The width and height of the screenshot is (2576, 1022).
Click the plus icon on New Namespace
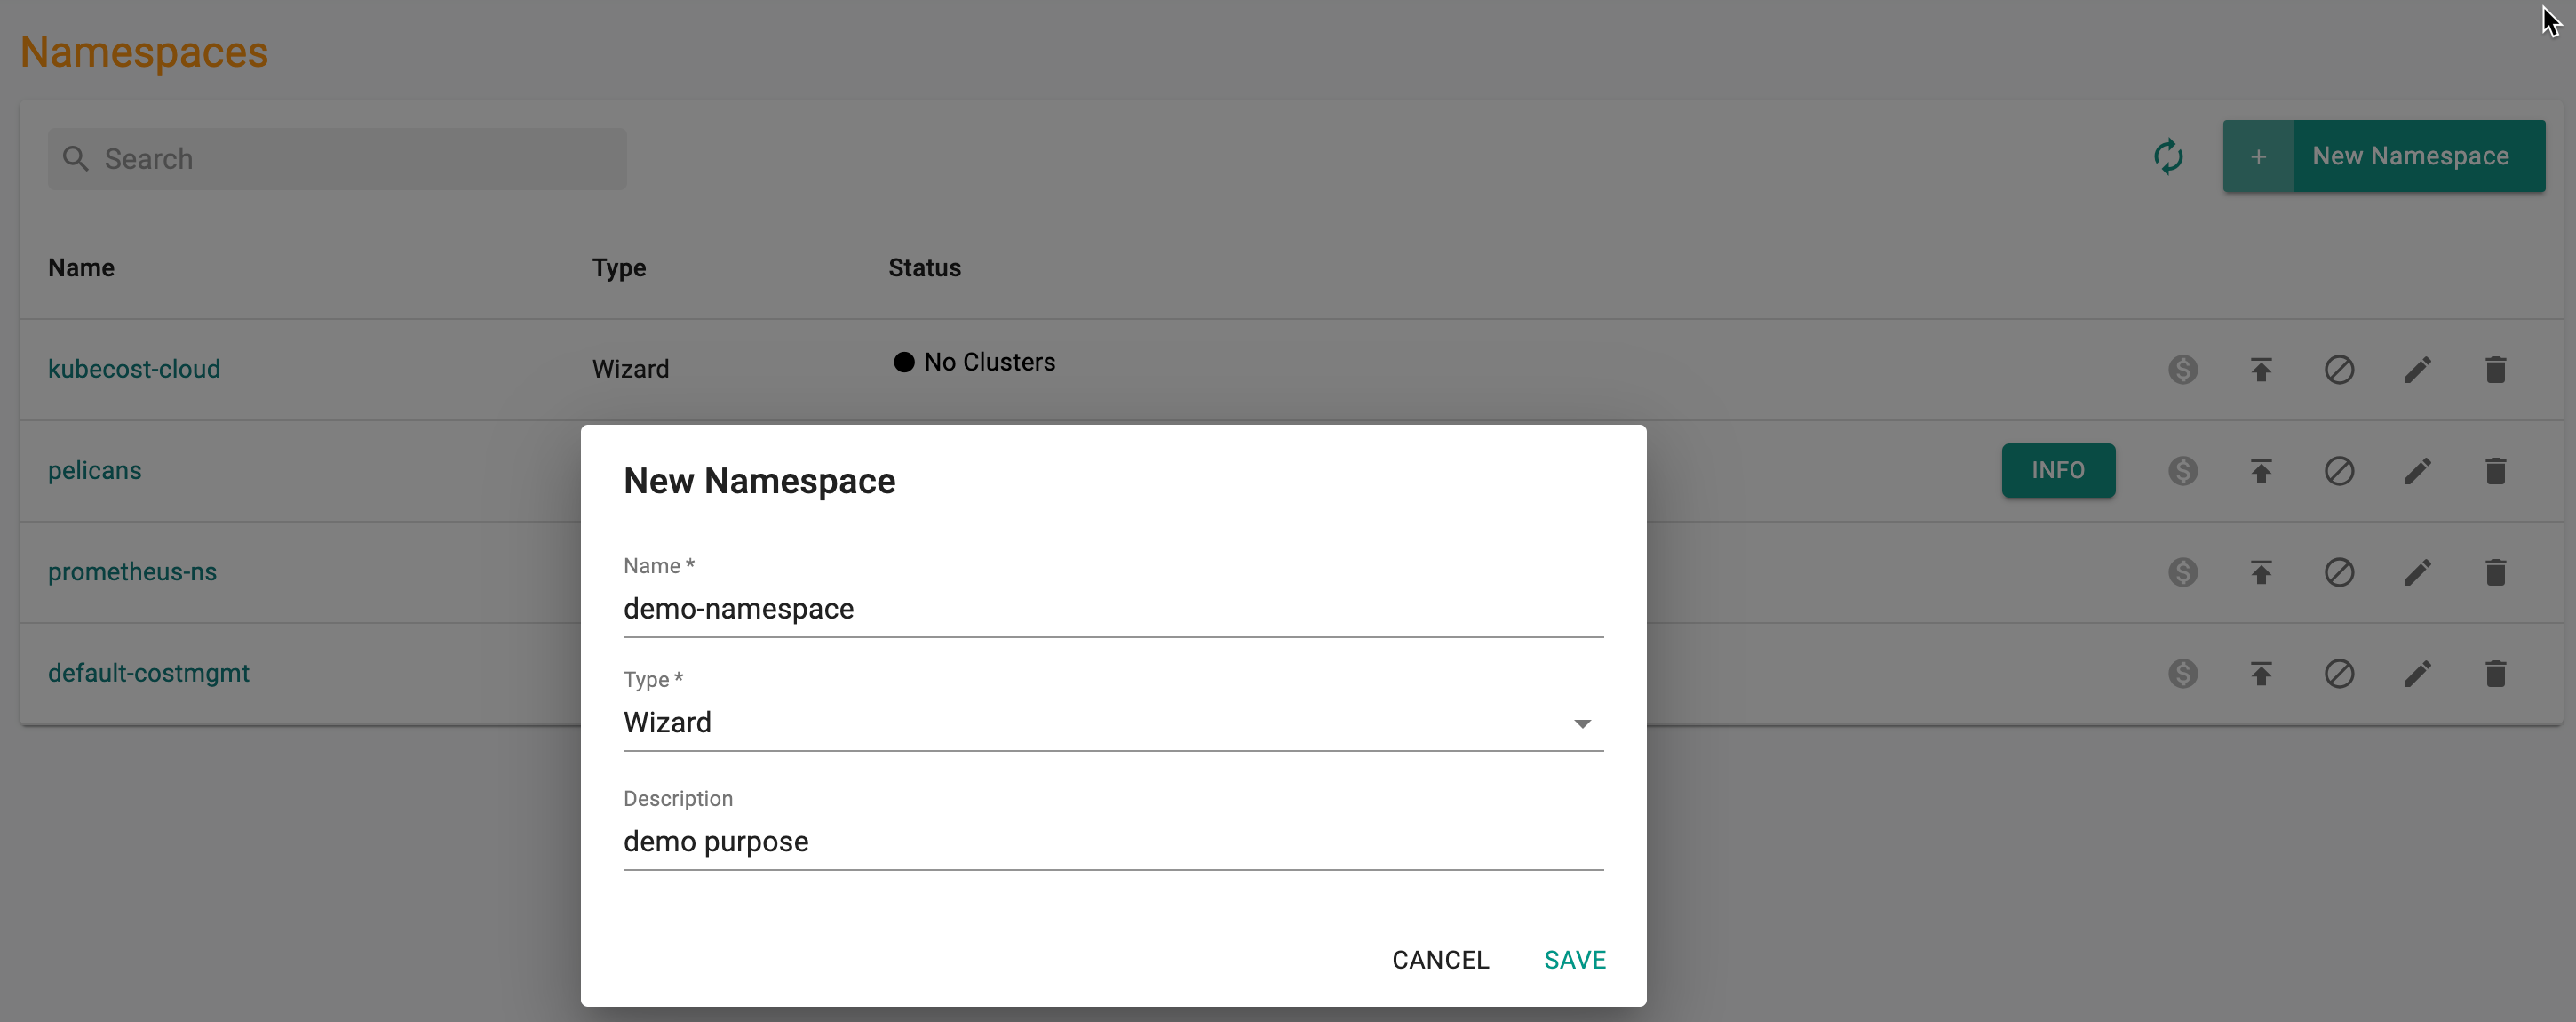click(x=2258, y=157)
